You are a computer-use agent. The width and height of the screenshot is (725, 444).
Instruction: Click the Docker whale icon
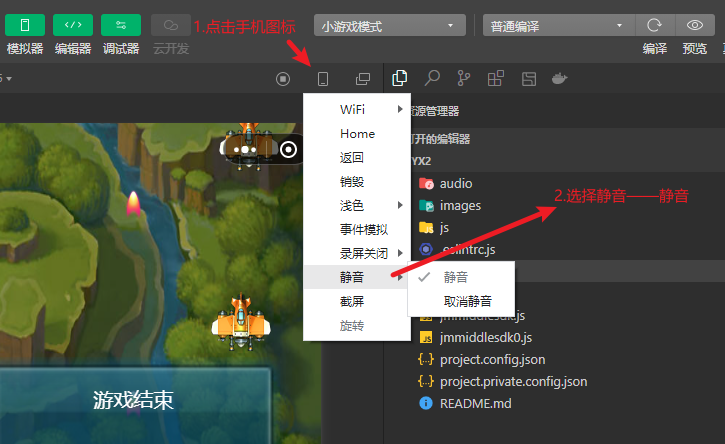pos(559,78)
